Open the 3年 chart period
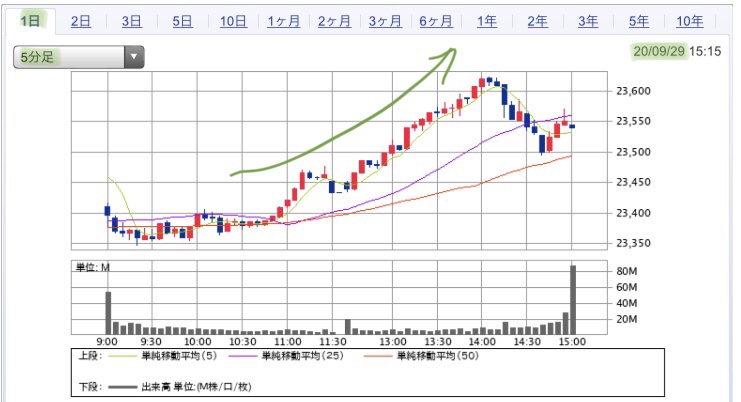 [x=588, y=21]
